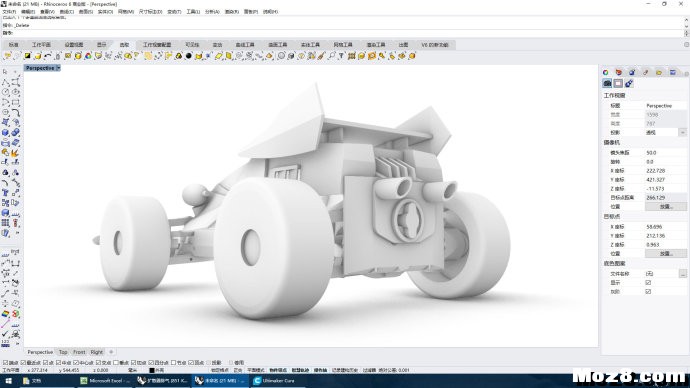This screenshot has height=388, width=690.
Task: Open the yellow folder panel tab icon
Action: coord(659,72)
